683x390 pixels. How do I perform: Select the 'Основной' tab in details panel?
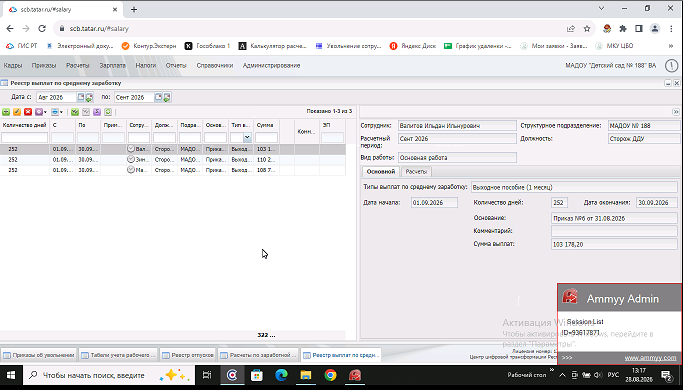[x=381, y=172]
